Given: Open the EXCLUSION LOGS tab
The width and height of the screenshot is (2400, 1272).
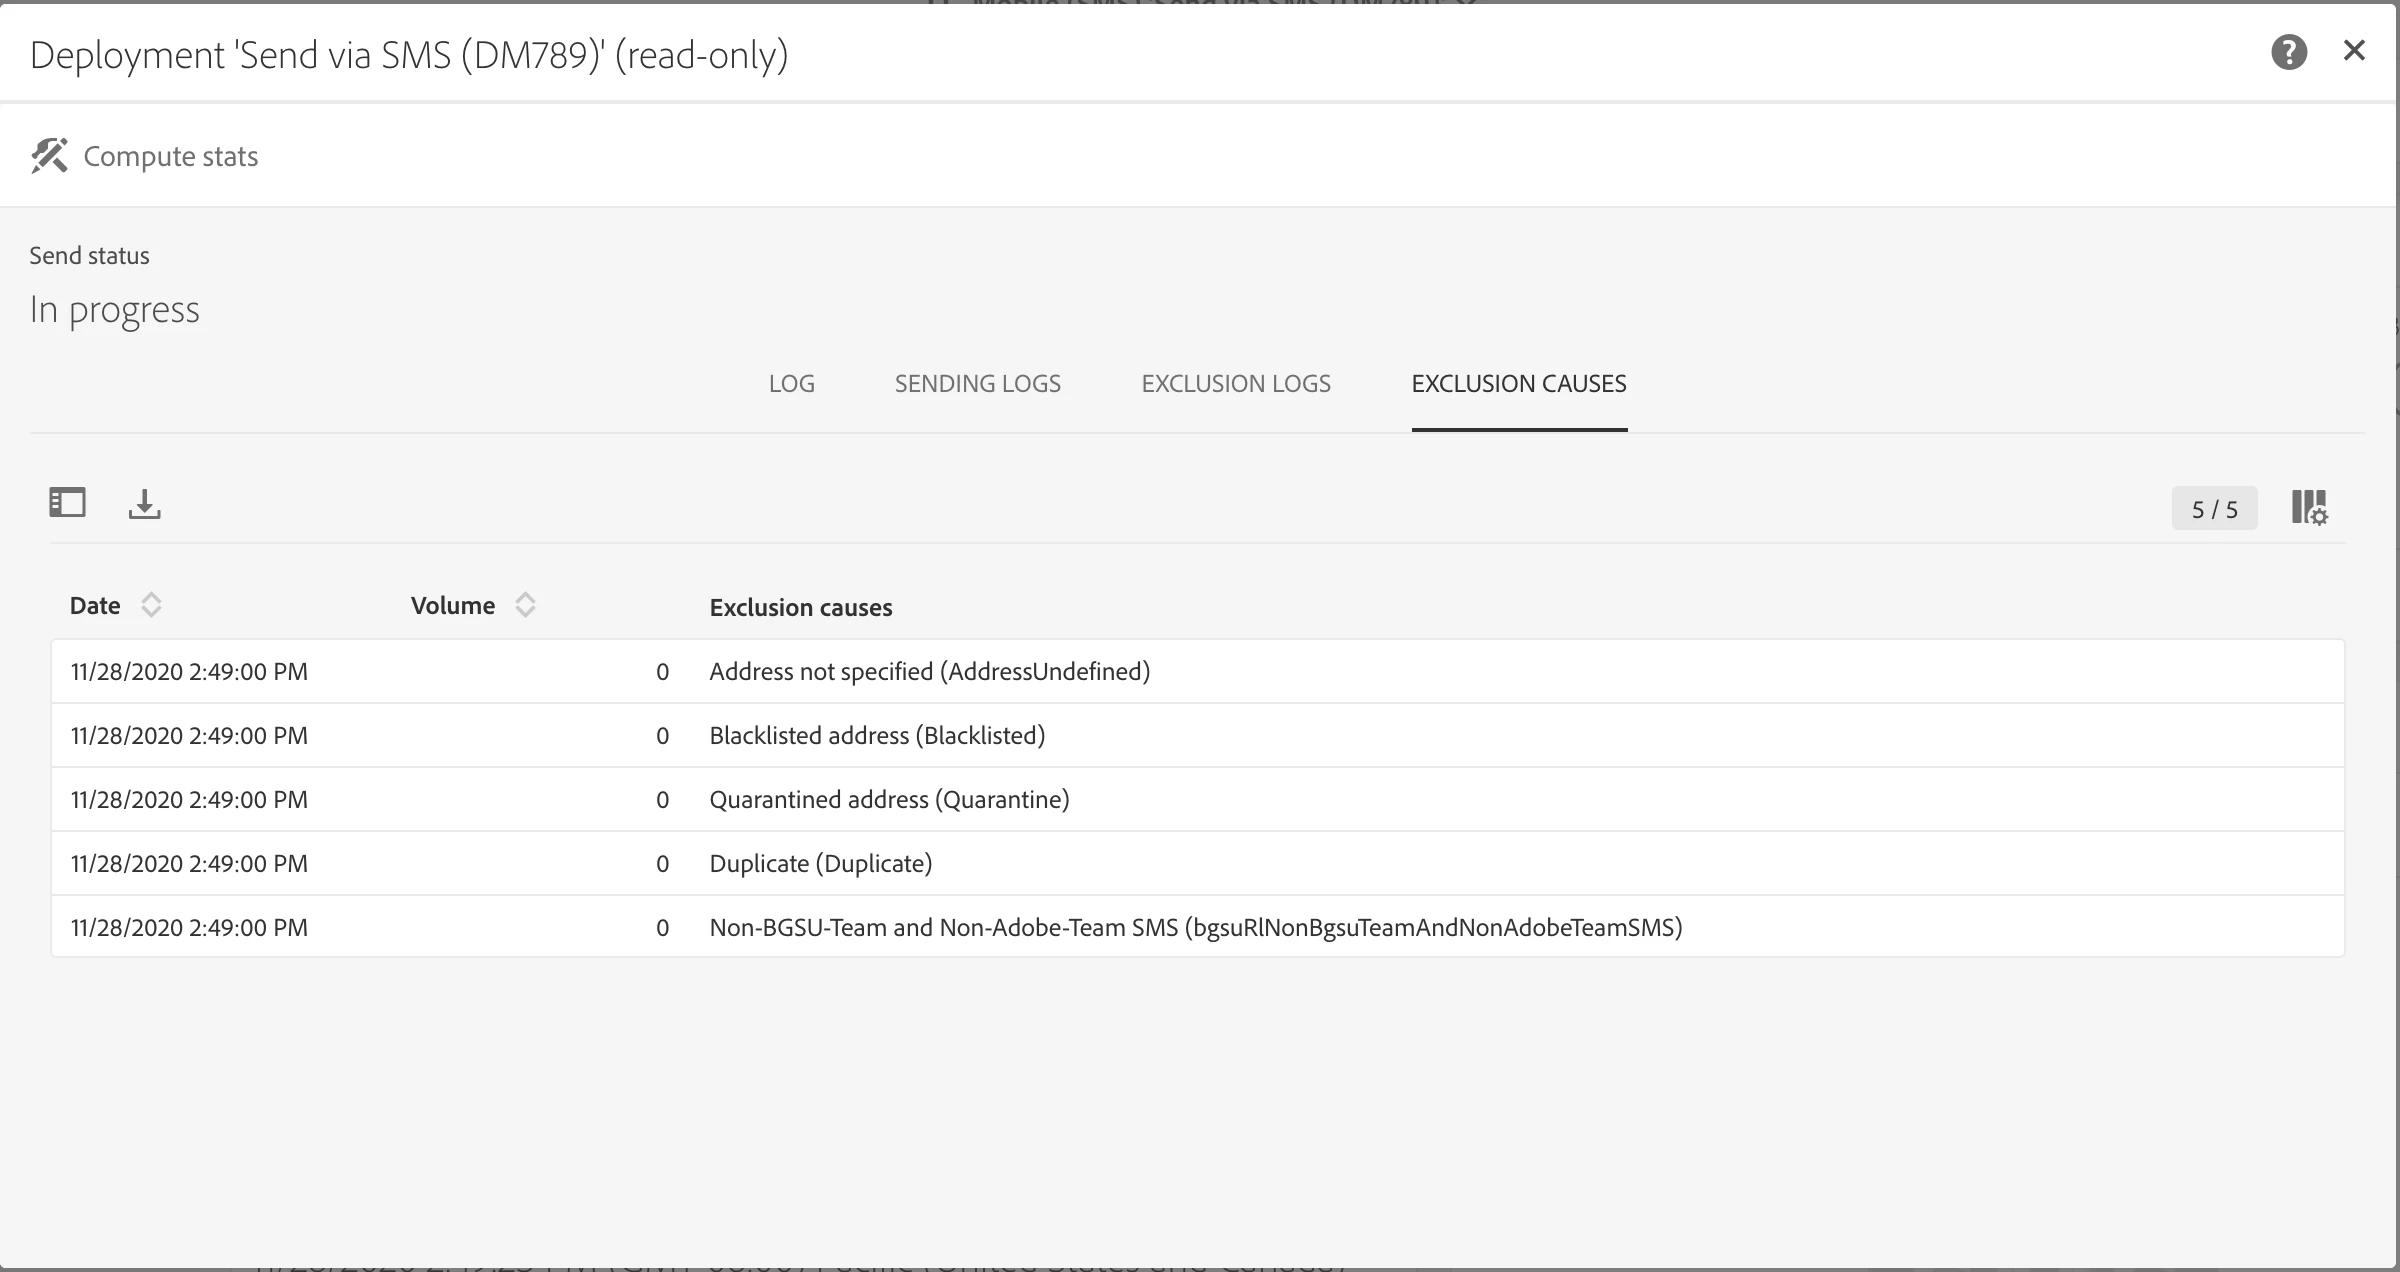Looking at the screenshot, I should (1235, 384).
